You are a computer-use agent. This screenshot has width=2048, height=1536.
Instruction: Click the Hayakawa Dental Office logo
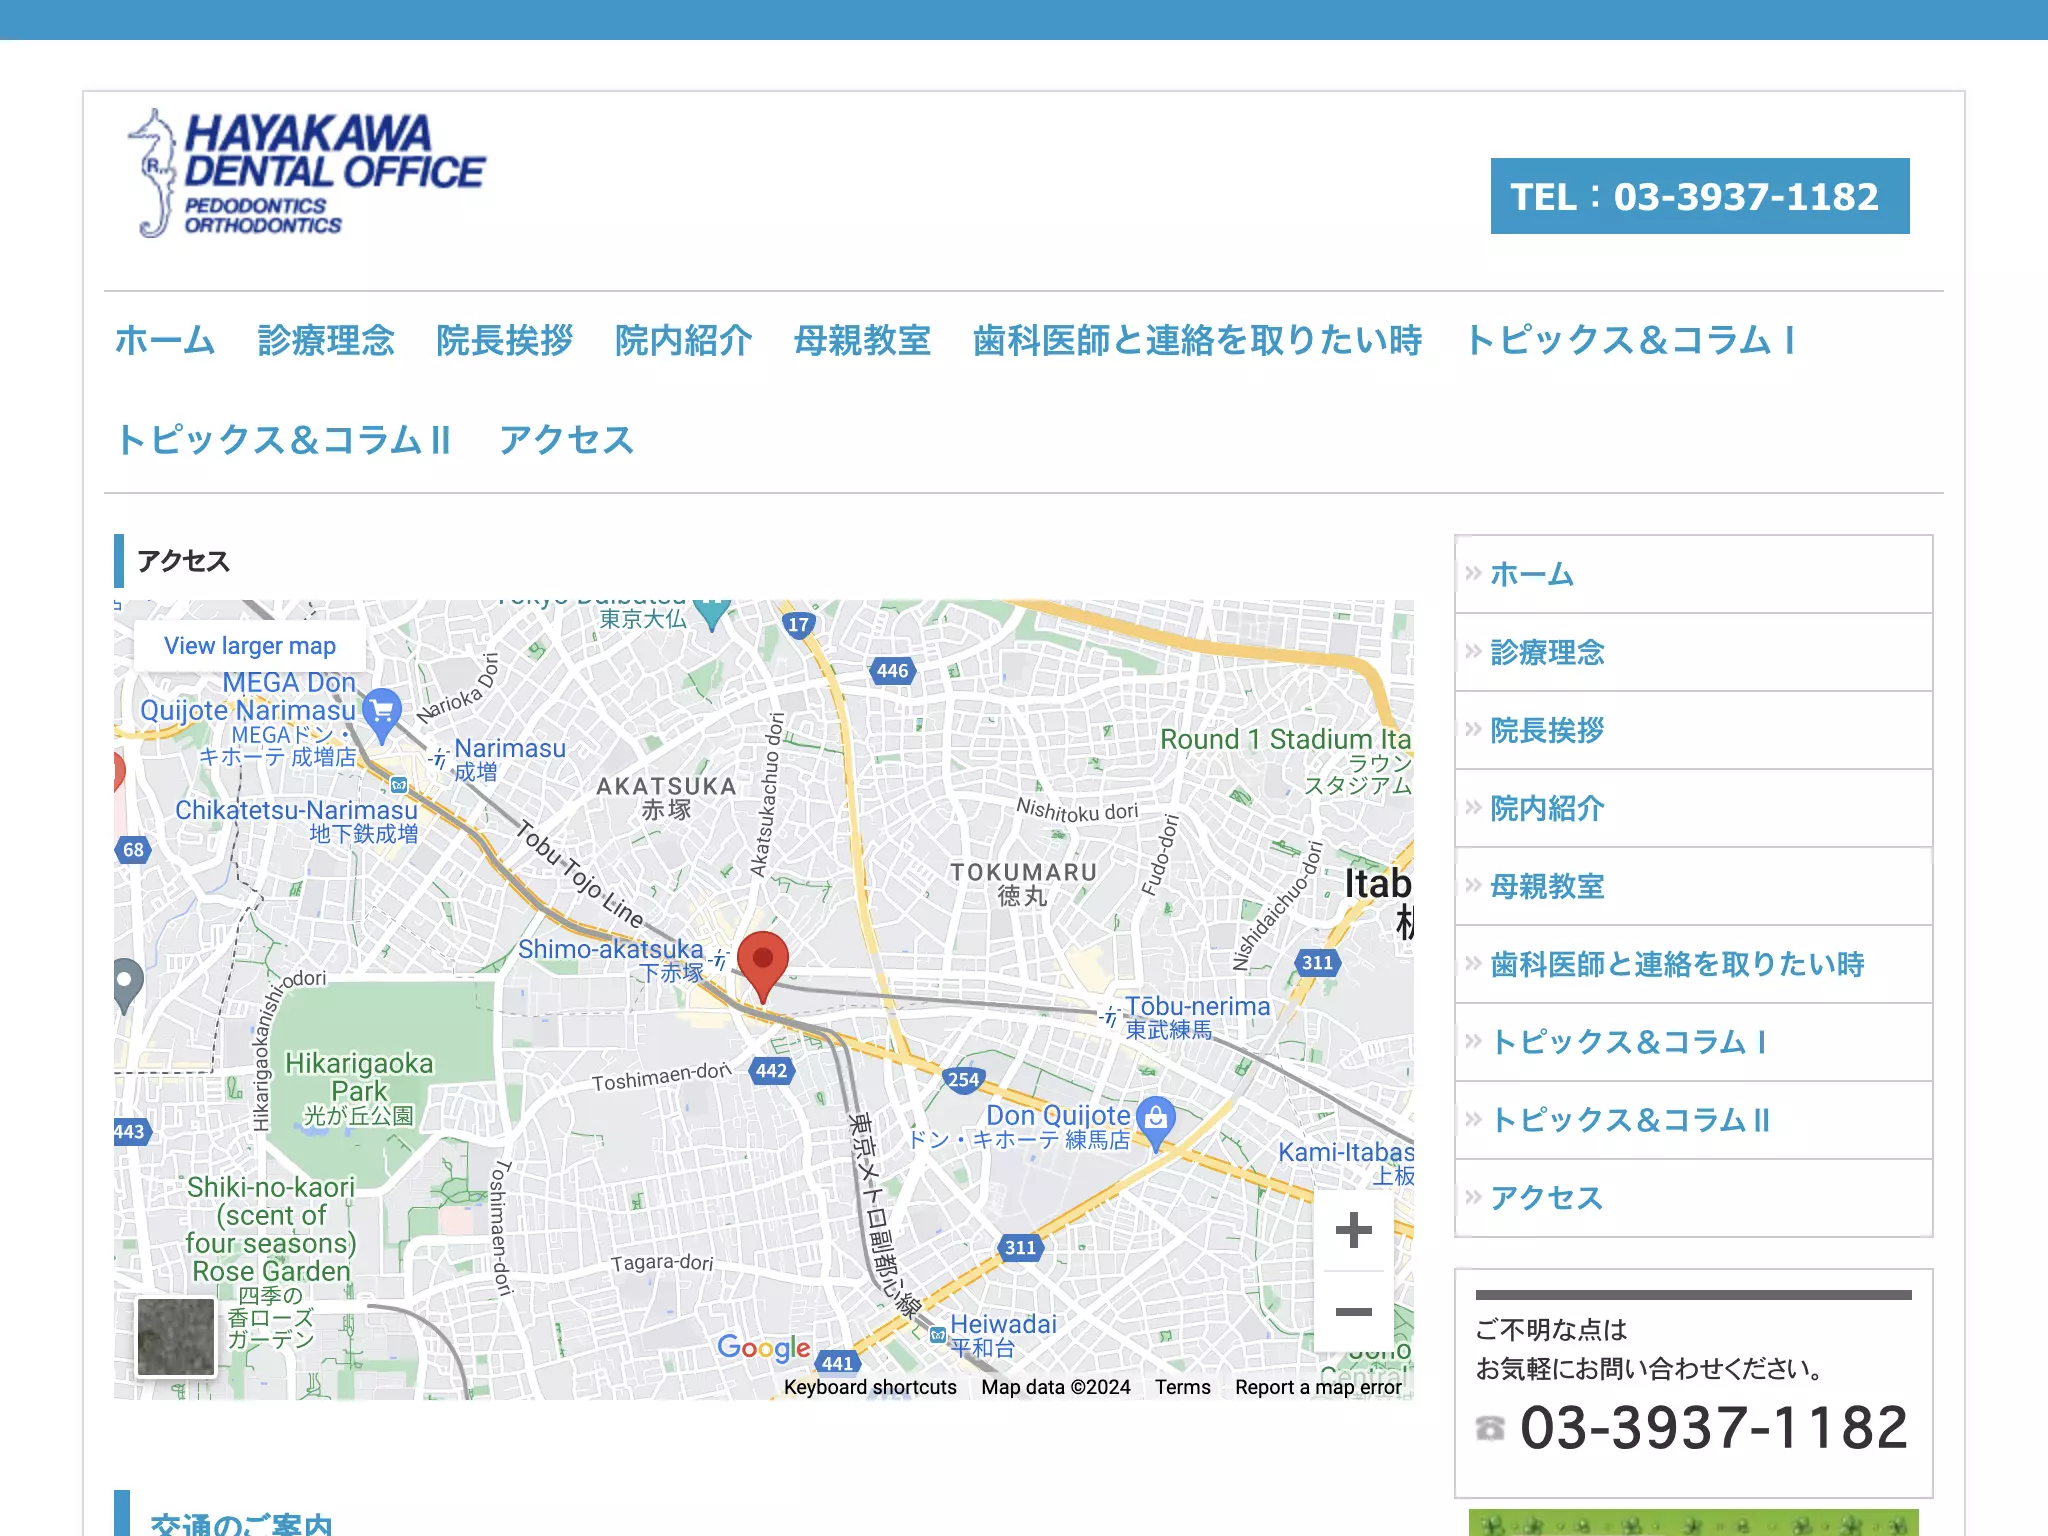(306, 173)
